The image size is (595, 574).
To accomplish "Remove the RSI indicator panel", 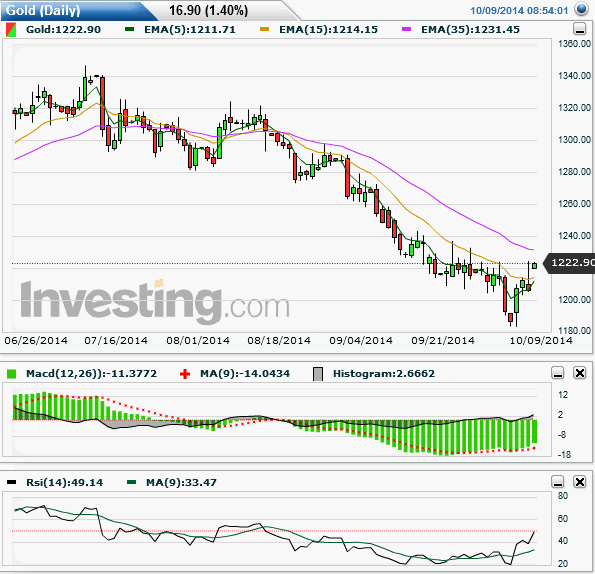I will [x=580, y=482].
